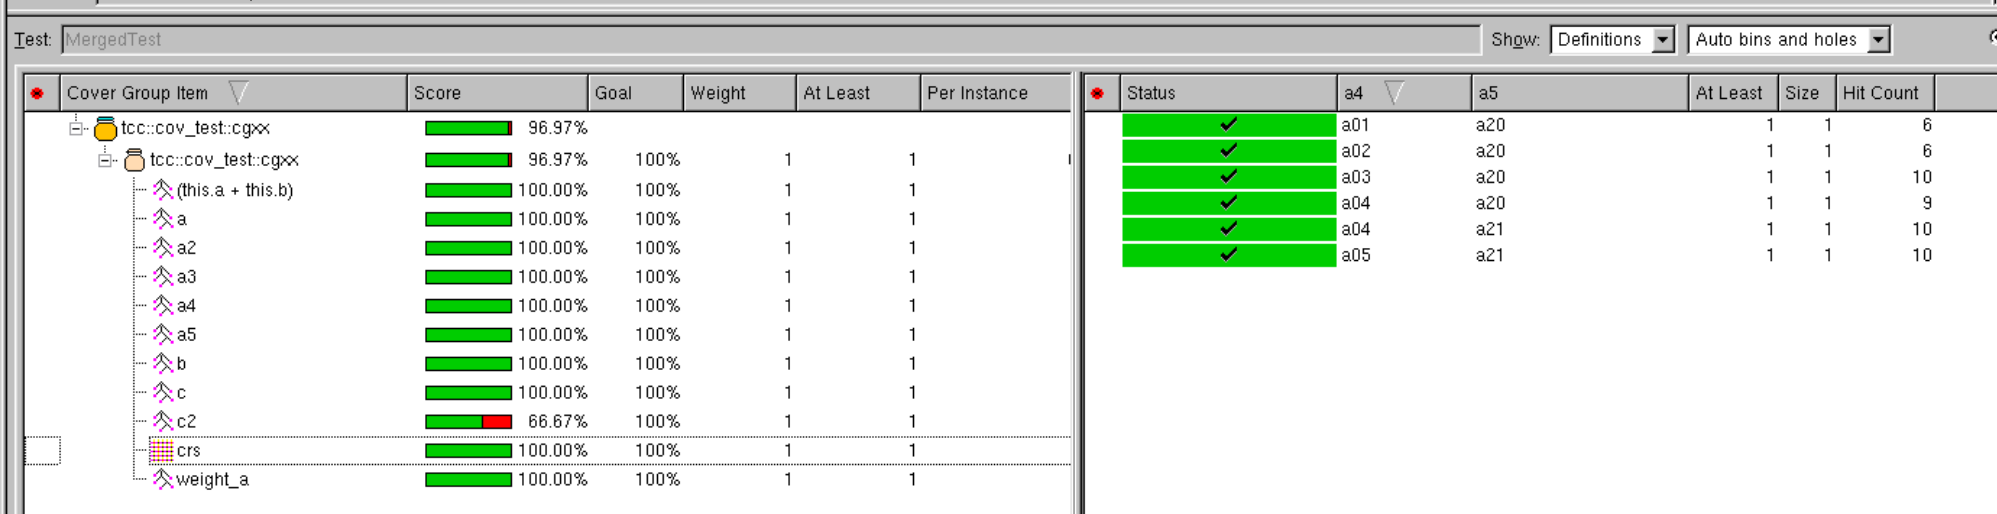
Task: Sort by the Score column header
Action: (x=497, y=93)
